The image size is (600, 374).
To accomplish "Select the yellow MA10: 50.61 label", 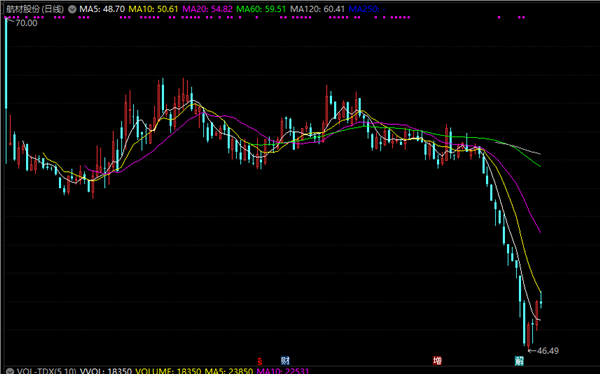I will click(x=153, y=9).
